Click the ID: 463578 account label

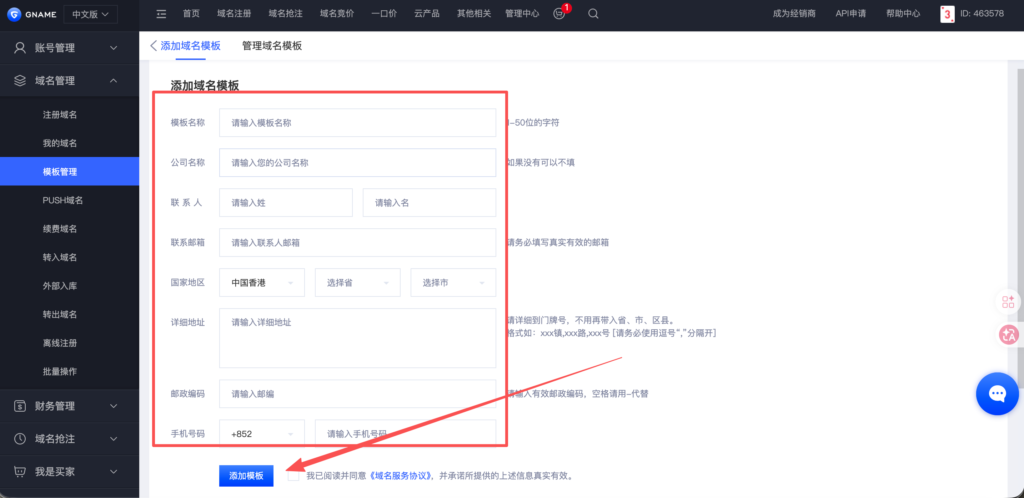982,14
